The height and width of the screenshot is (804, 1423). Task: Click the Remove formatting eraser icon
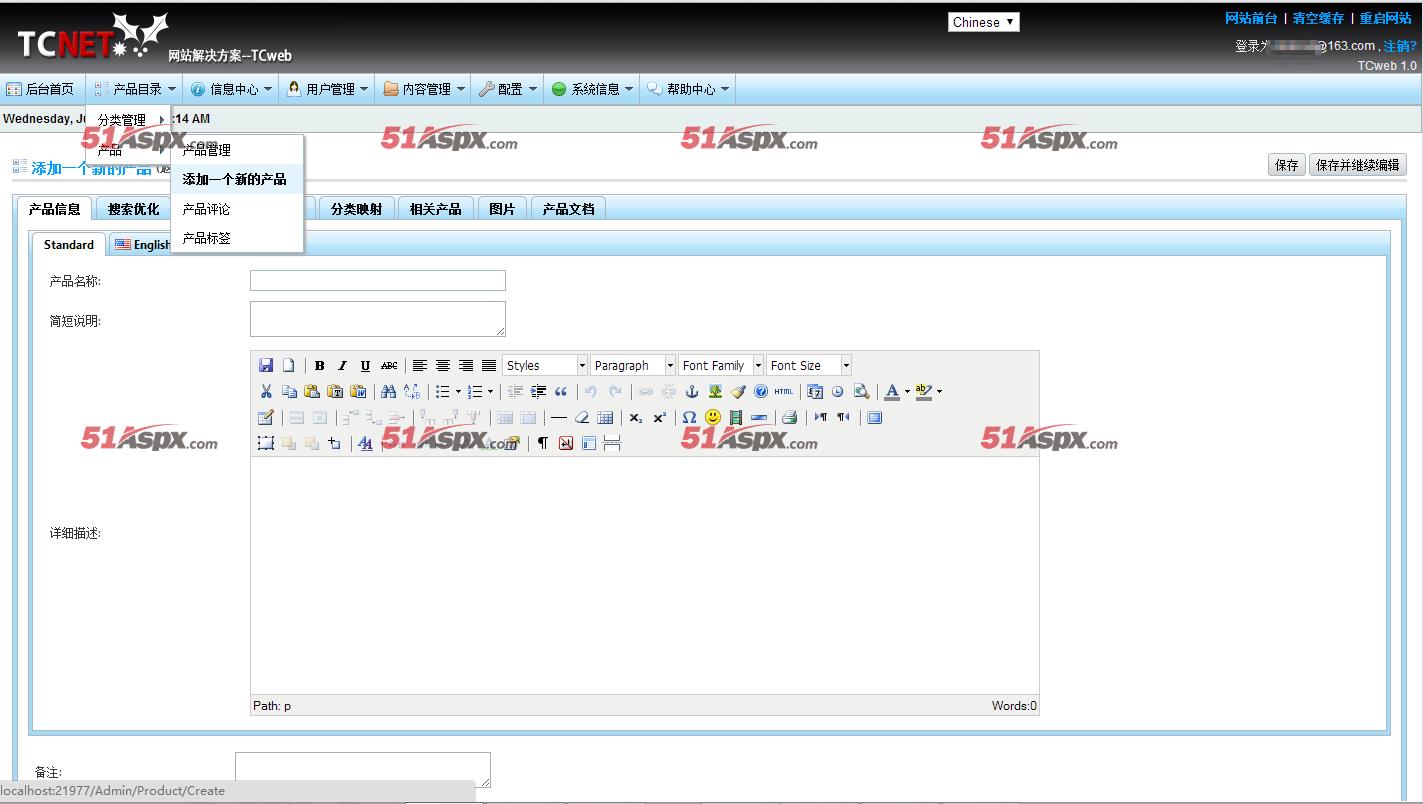(582, 417)
